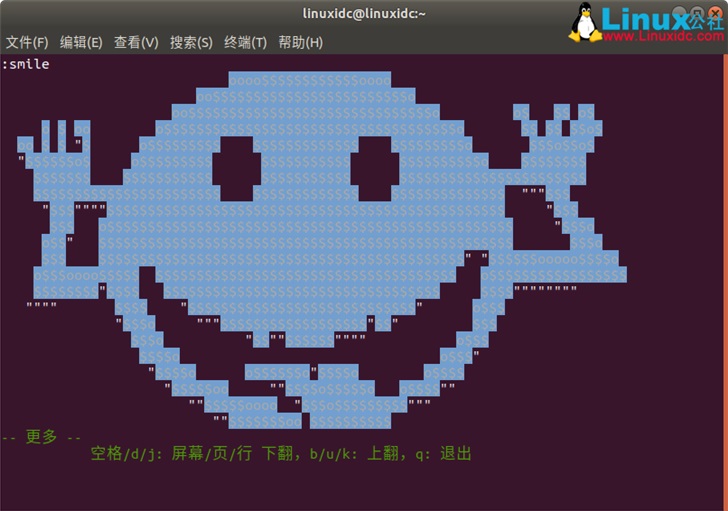Click the -- 更多 -- pager prompt
Screen dimensions: 728x511
pyautogui.click(x=42, y=436)
